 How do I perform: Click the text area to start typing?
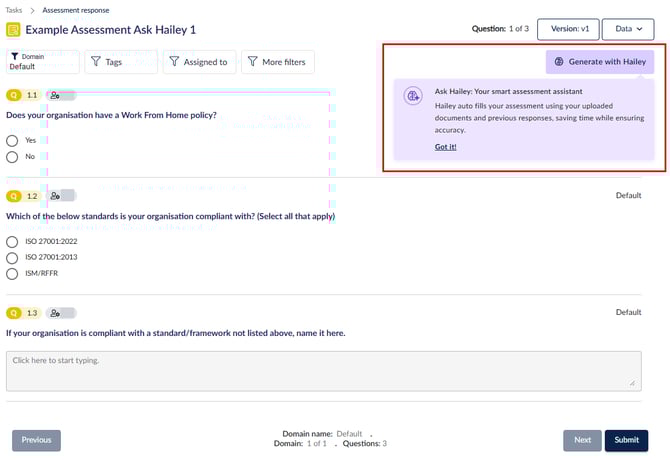point(323,369)
